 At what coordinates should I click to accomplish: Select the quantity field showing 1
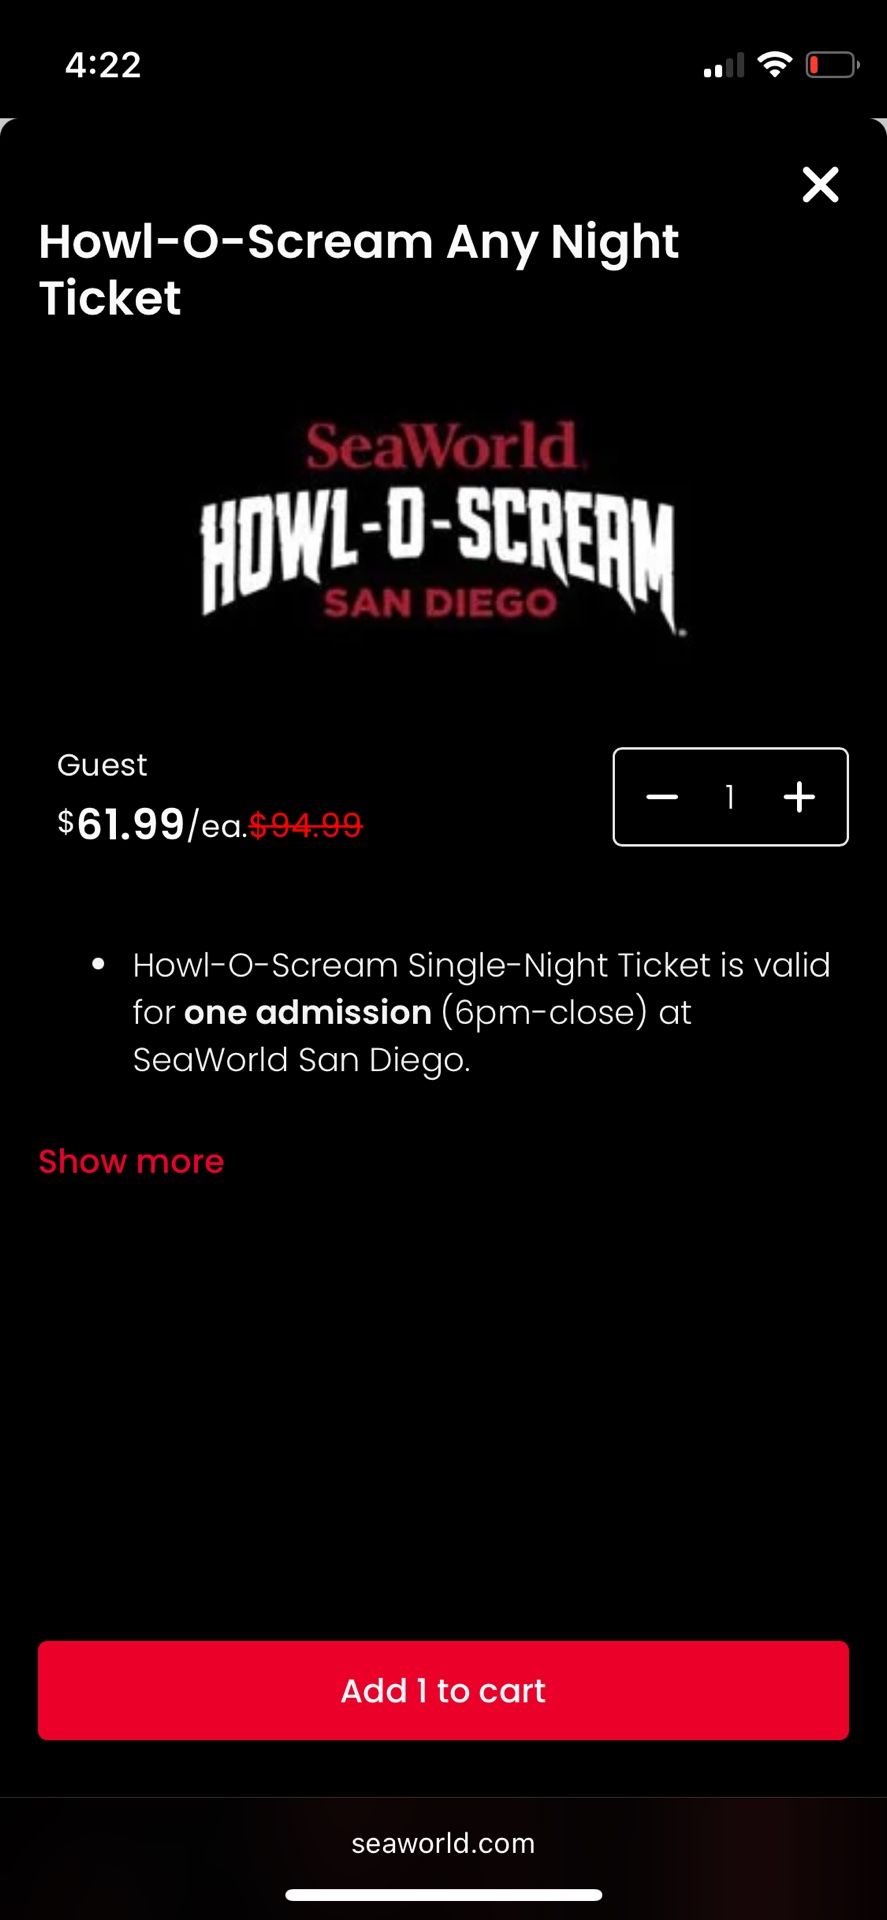click(729, 797)
